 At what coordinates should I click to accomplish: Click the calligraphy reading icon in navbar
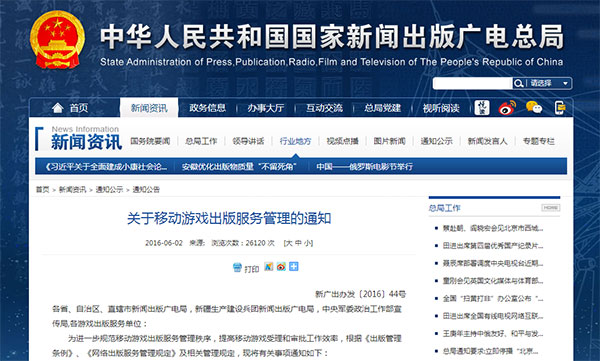click(482, 108)
